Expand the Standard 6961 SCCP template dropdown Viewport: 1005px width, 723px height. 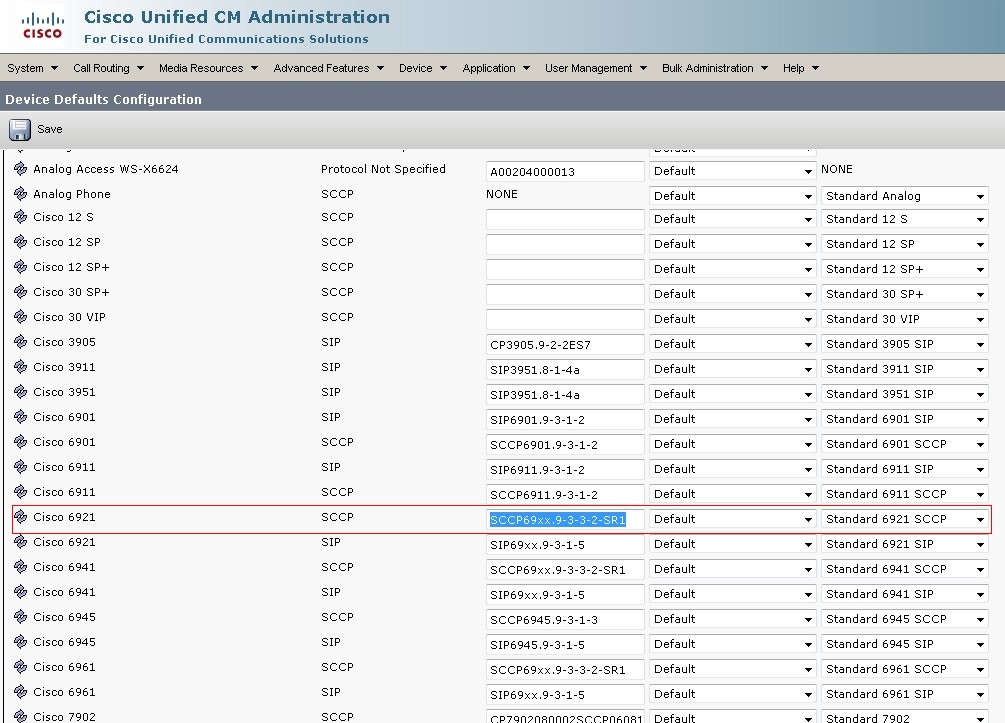click(904, 669)
